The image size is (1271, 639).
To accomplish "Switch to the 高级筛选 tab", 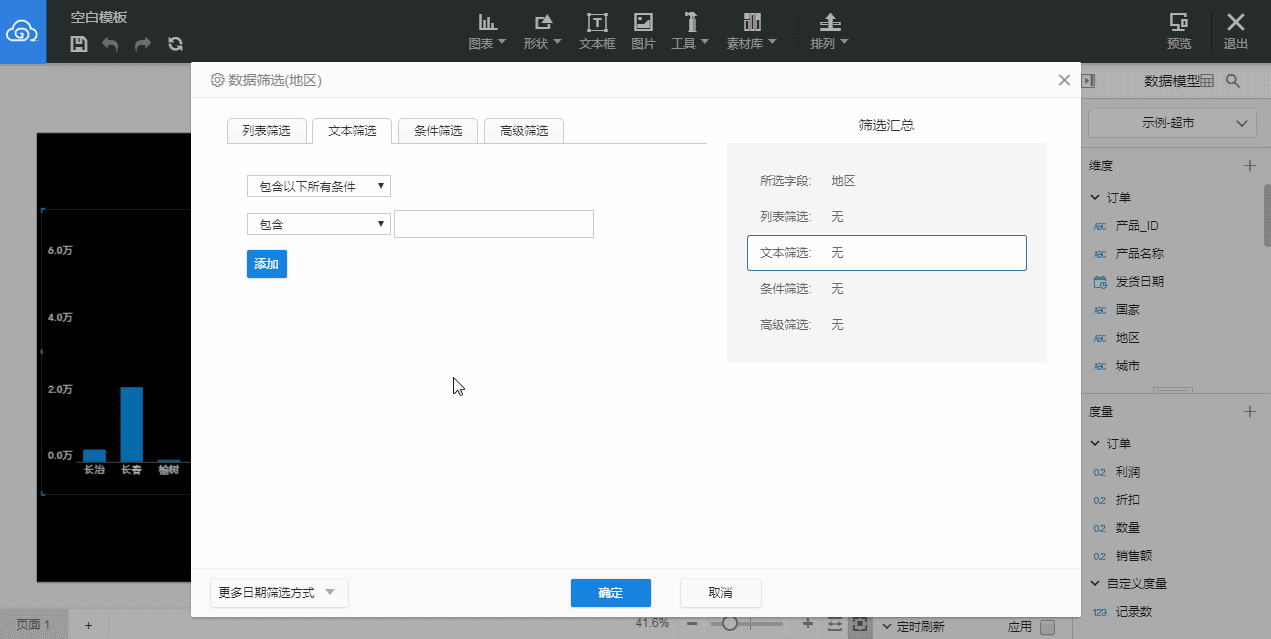I will 524,131.
